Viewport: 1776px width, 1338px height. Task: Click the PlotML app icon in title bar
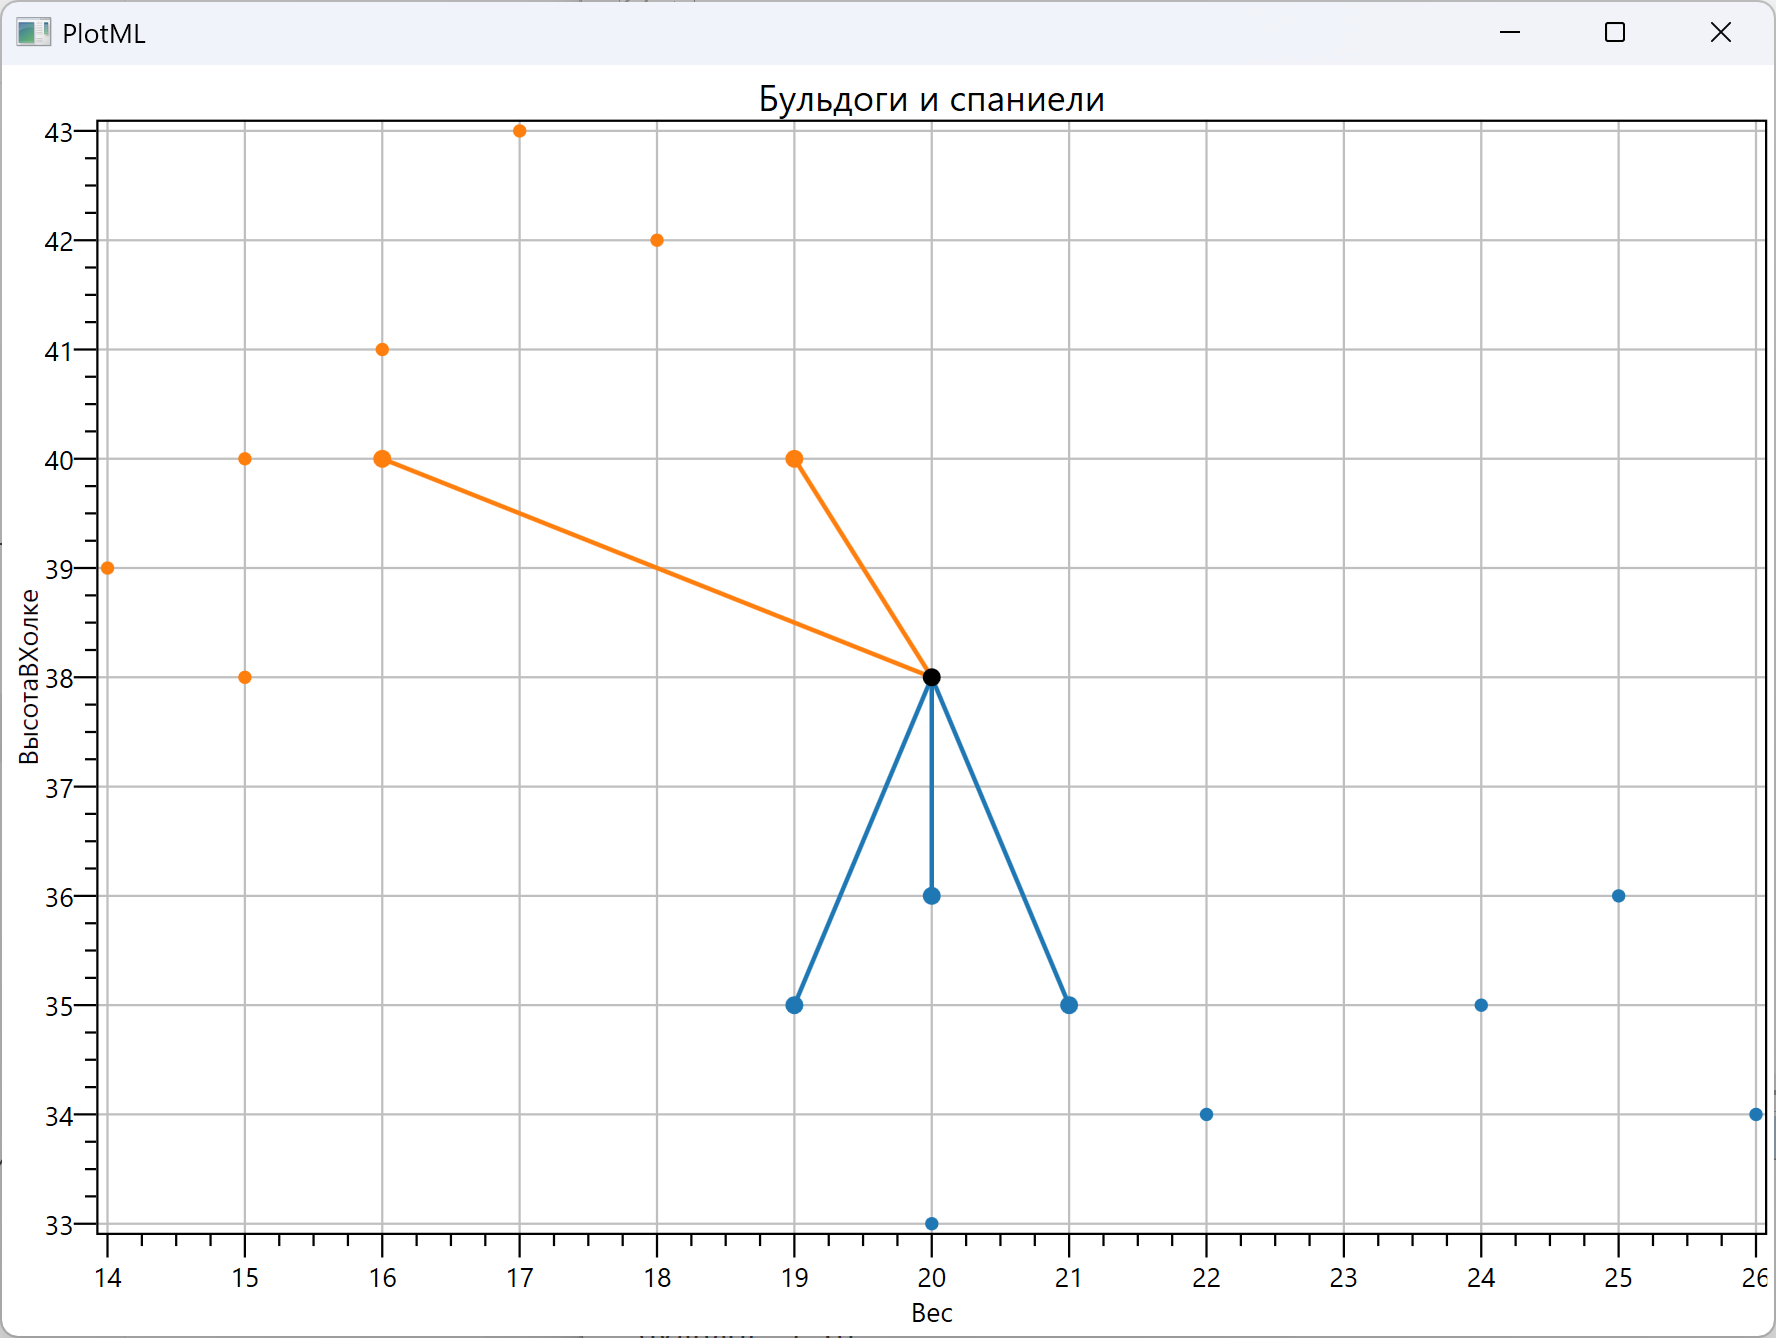pyautogui.click(x=33, y=33)
